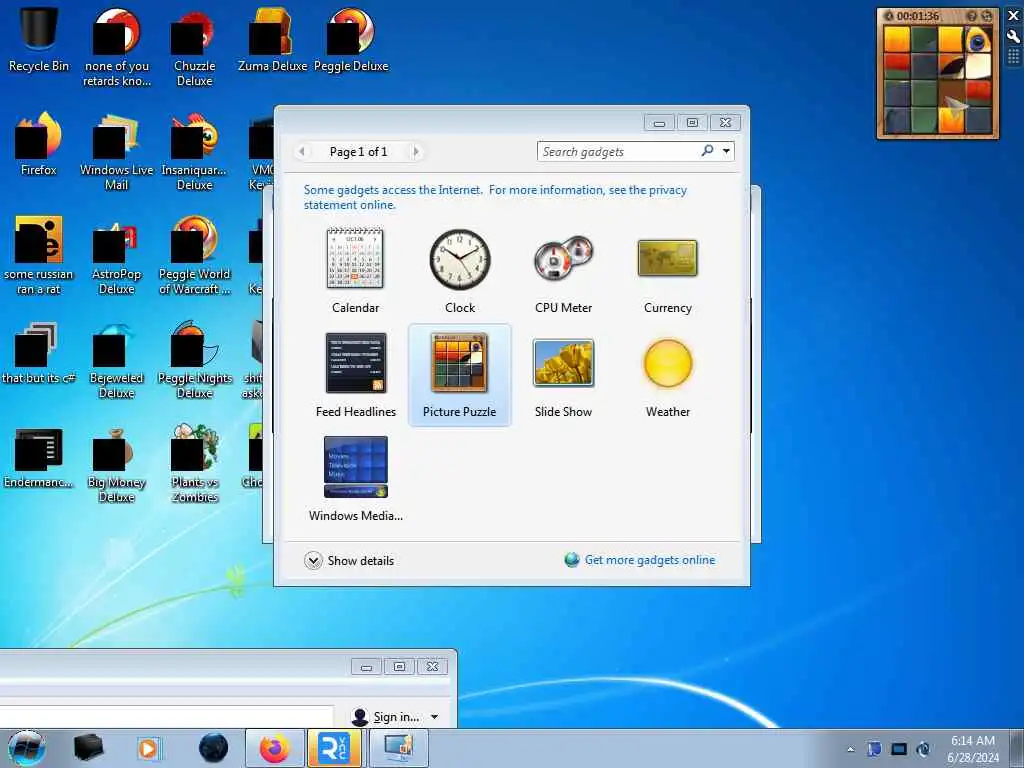Switch to the gadget gallery taskbar button
The height and width of the screenshot is (768, 1024).
pyautogui.click(x=398, y=748)
